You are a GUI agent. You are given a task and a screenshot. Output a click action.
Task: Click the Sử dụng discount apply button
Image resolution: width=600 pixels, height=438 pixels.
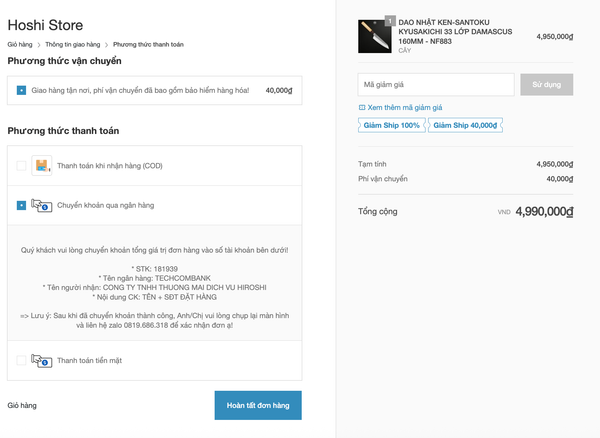546,84
